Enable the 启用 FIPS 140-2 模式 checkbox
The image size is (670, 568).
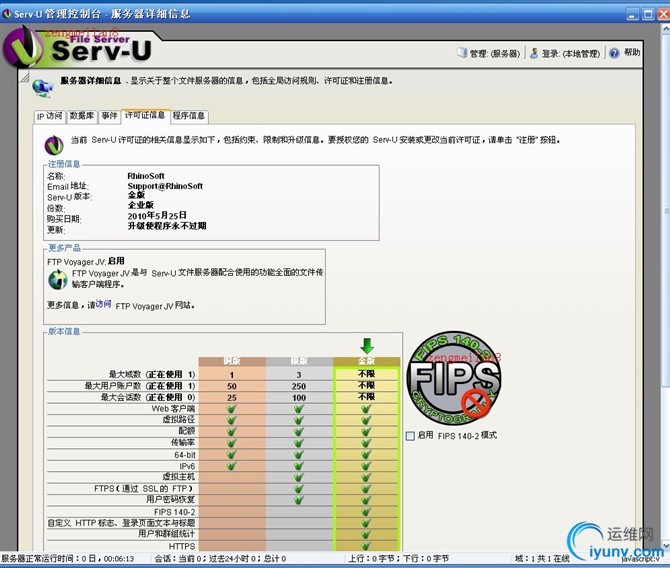(x=410, y=436)
